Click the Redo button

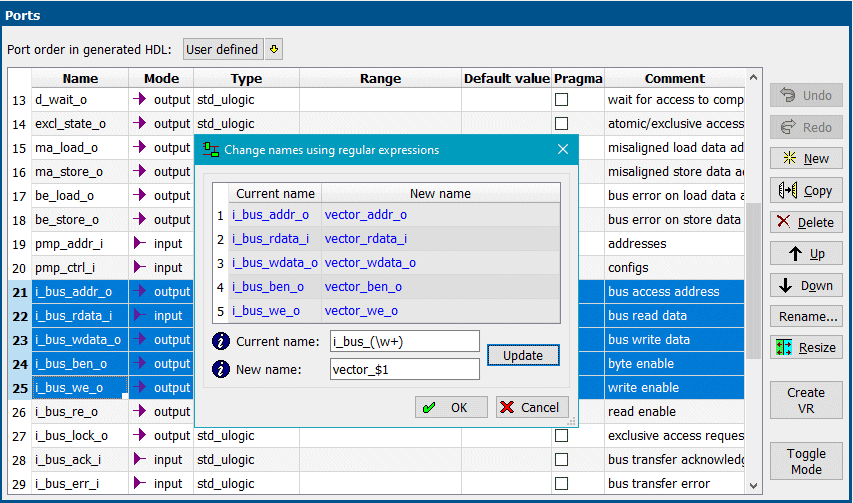806,127
